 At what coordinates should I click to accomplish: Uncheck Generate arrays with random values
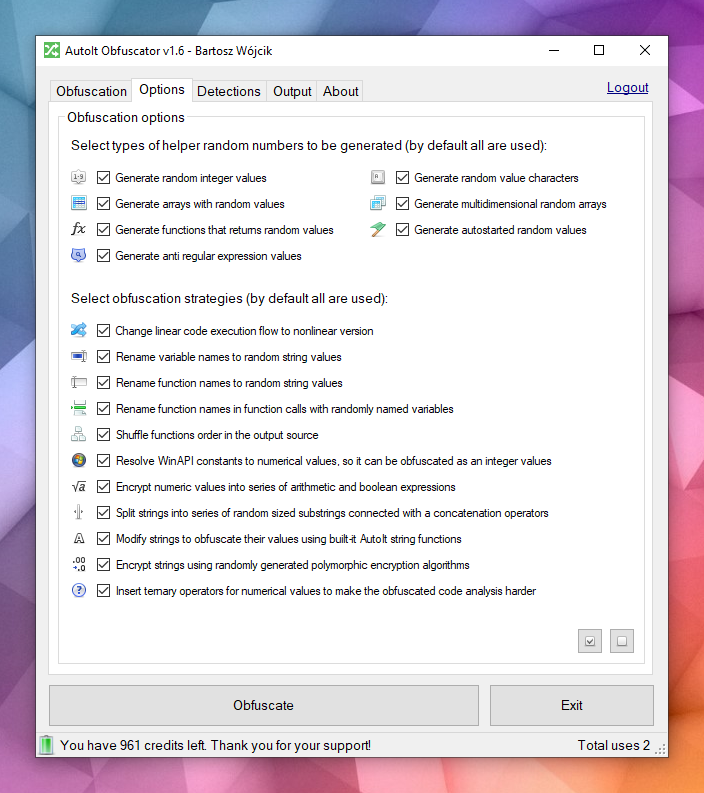[x=103, y=203]
